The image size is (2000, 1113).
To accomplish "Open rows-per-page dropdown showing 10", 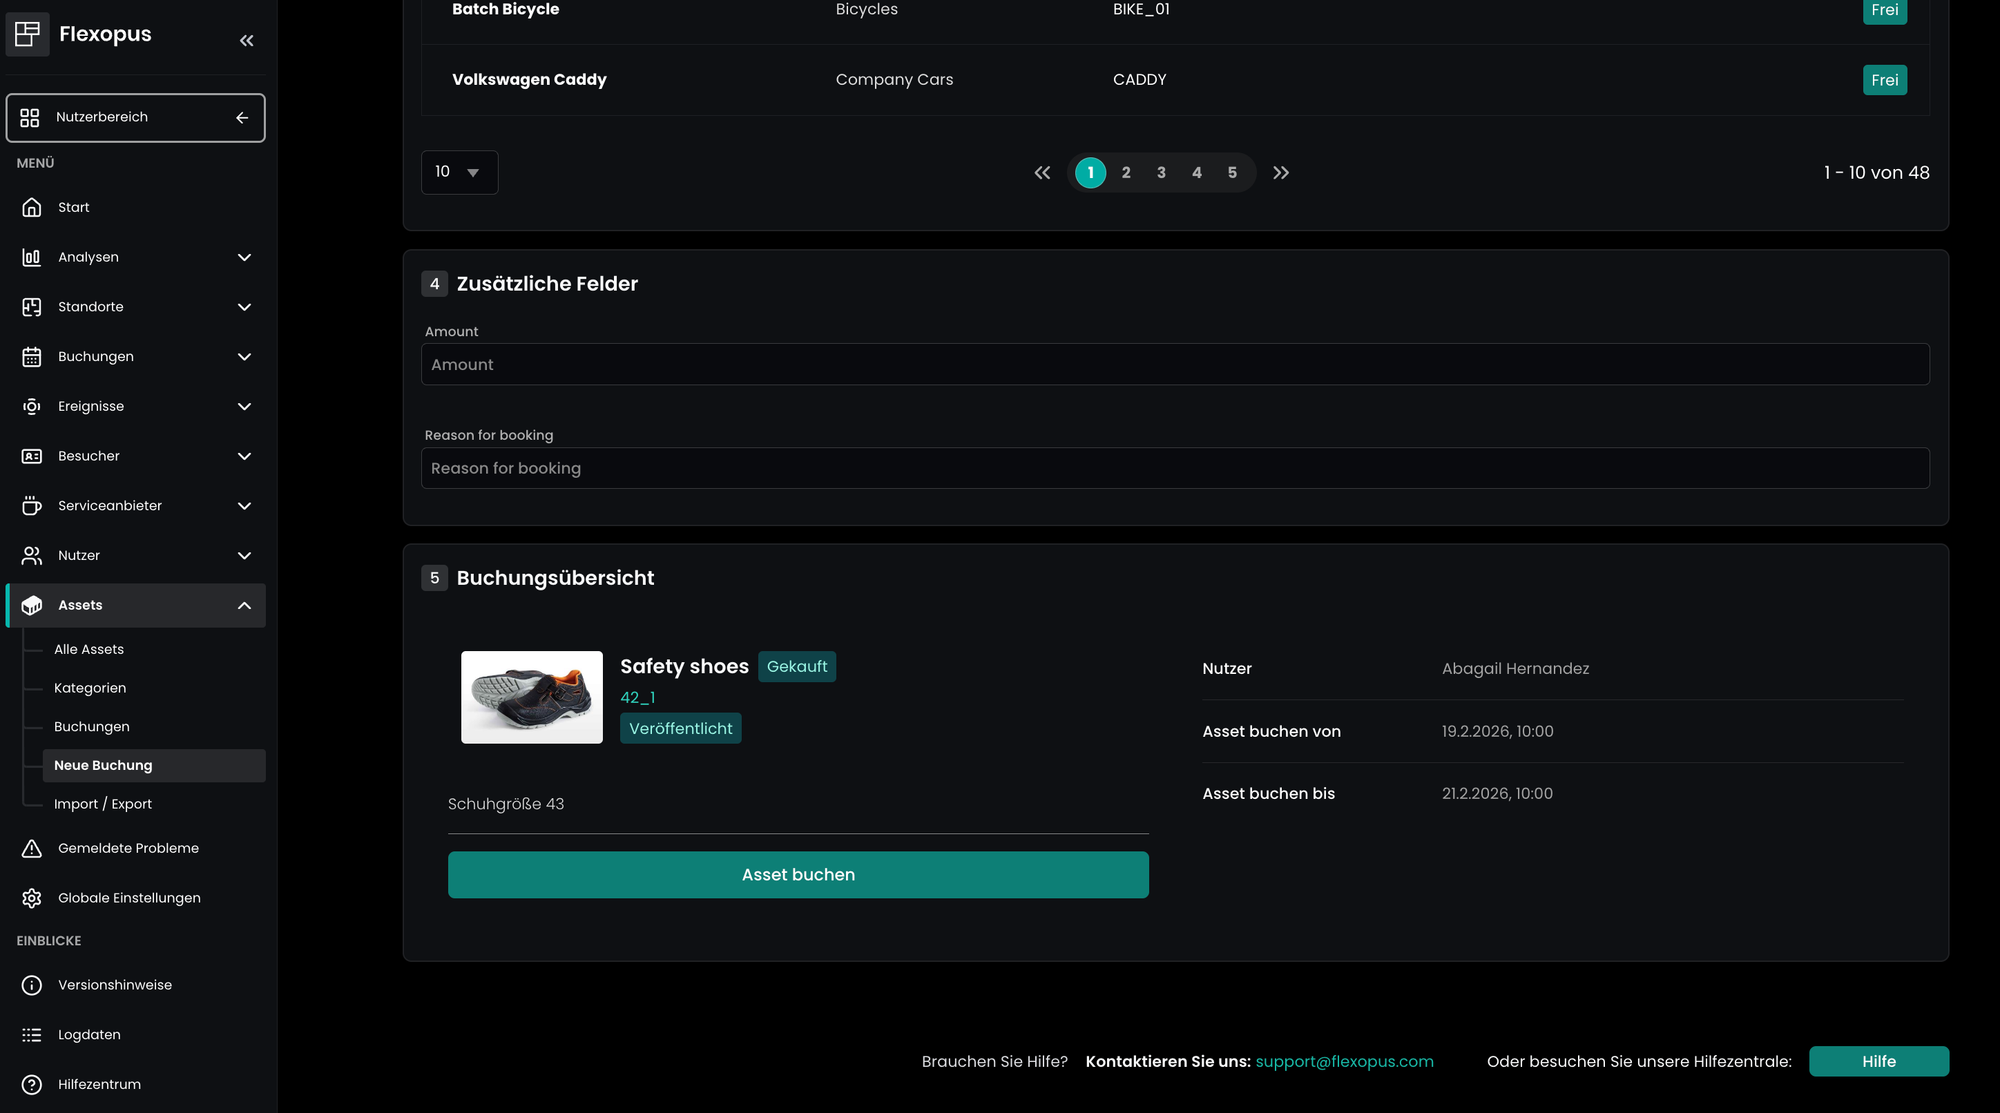I will 459,172.
